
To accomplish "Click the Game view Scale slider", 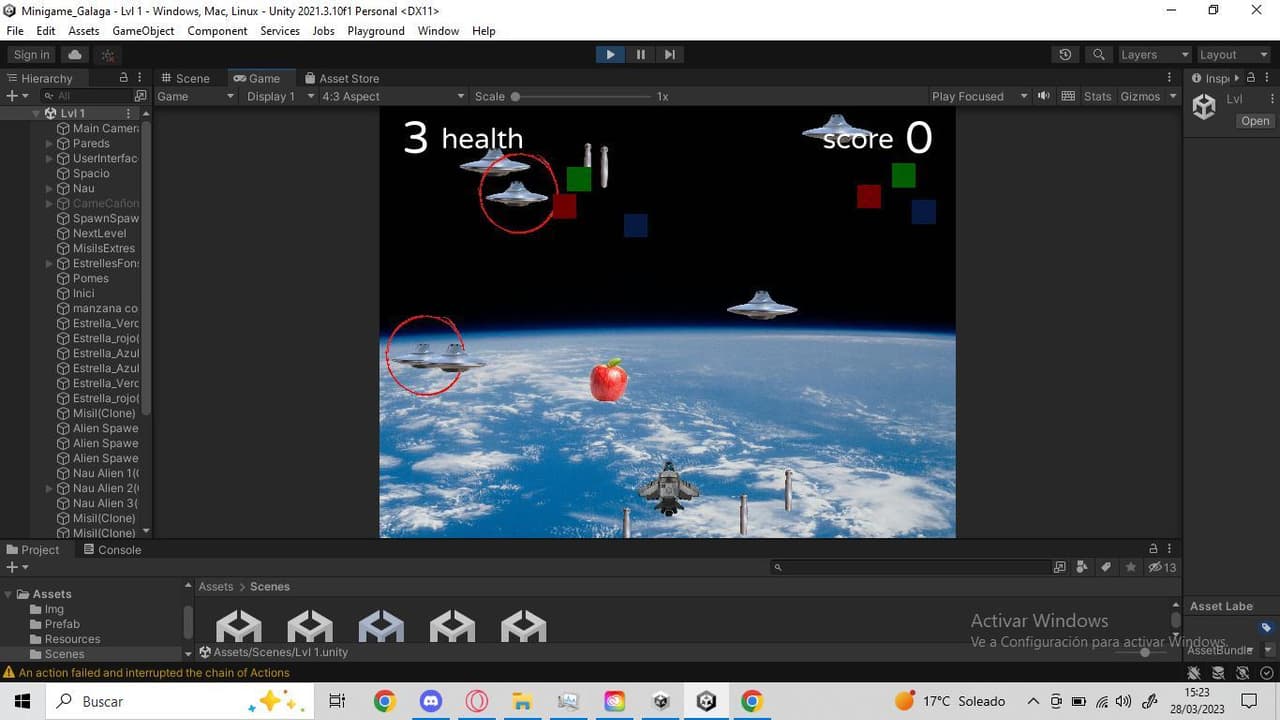I will click(x=582, y=96).
